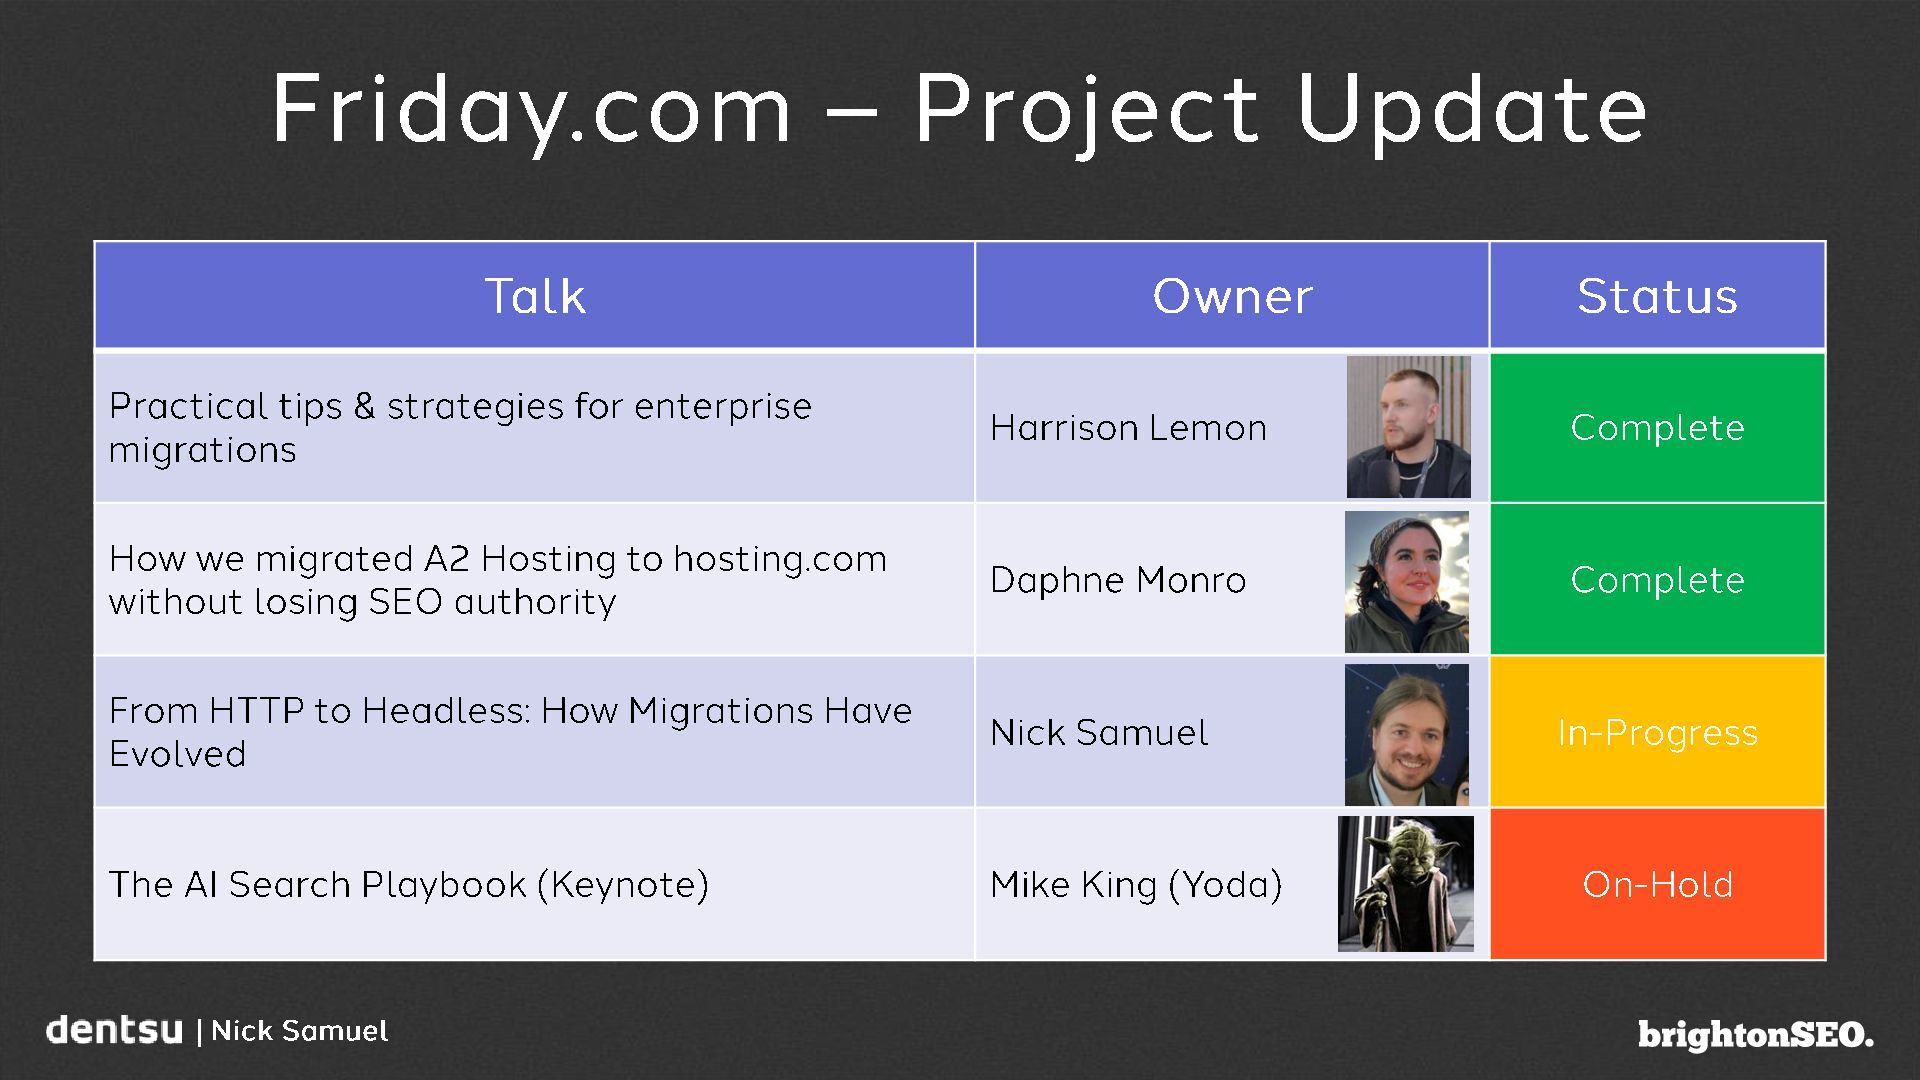Click the A2 Hosting migration talk cell
This screenshot has width=1920, height=1080.
coord(535,580)
